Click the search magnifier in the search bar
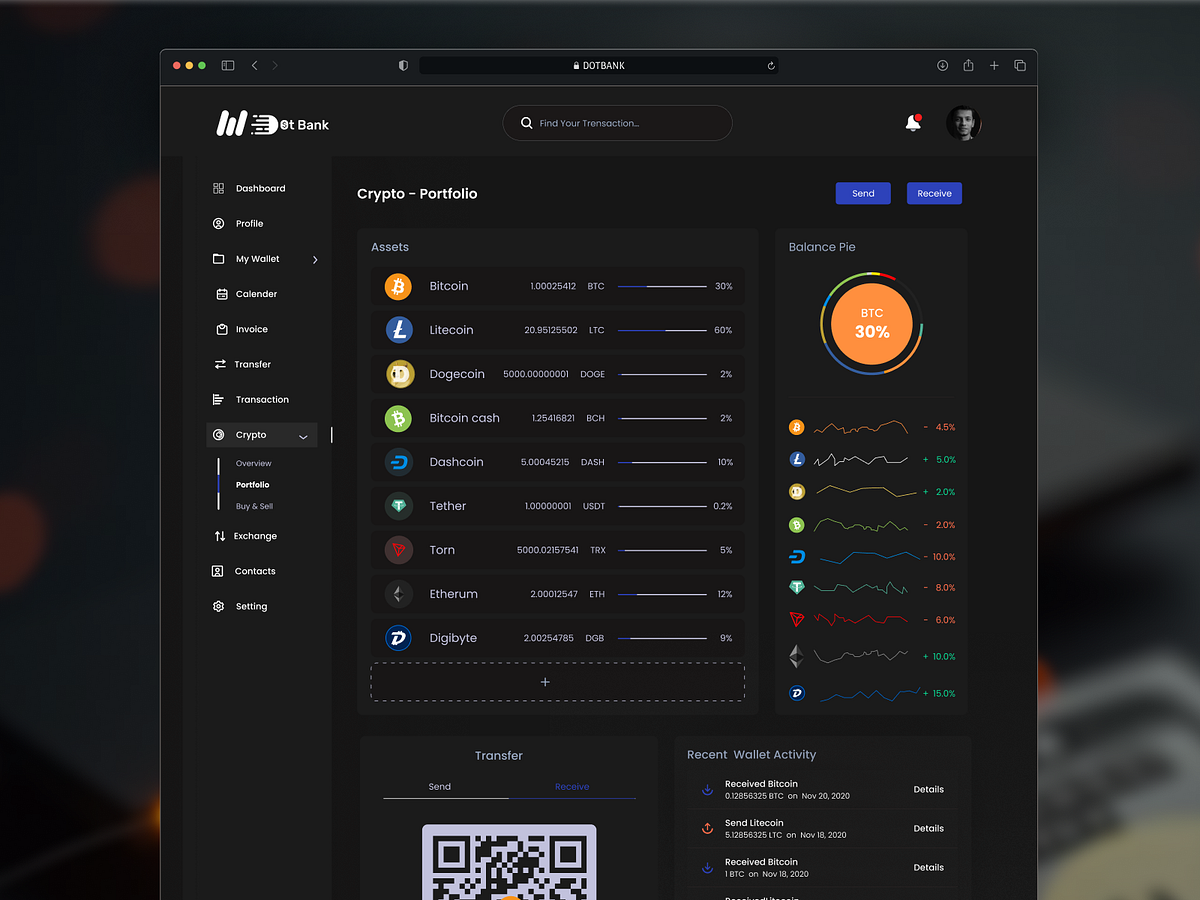The width and height of the screenshot is (1200, 900). 526,123
